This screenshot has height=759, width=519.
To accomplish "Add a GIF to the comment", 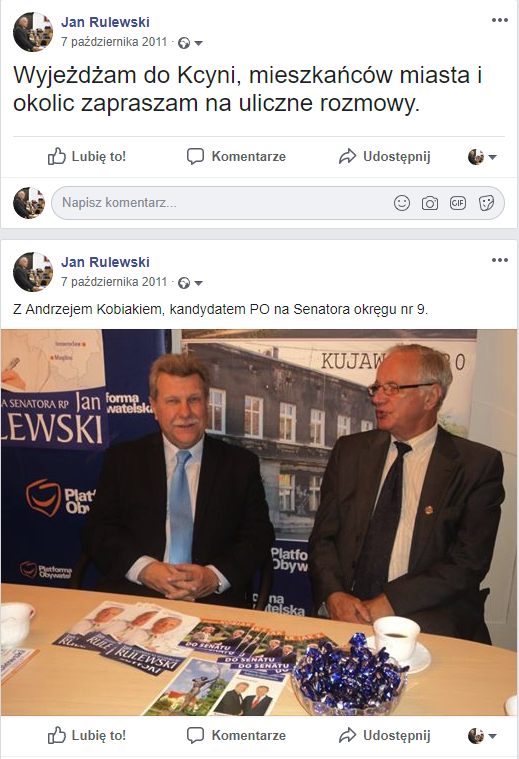I will tap(458, 203).
